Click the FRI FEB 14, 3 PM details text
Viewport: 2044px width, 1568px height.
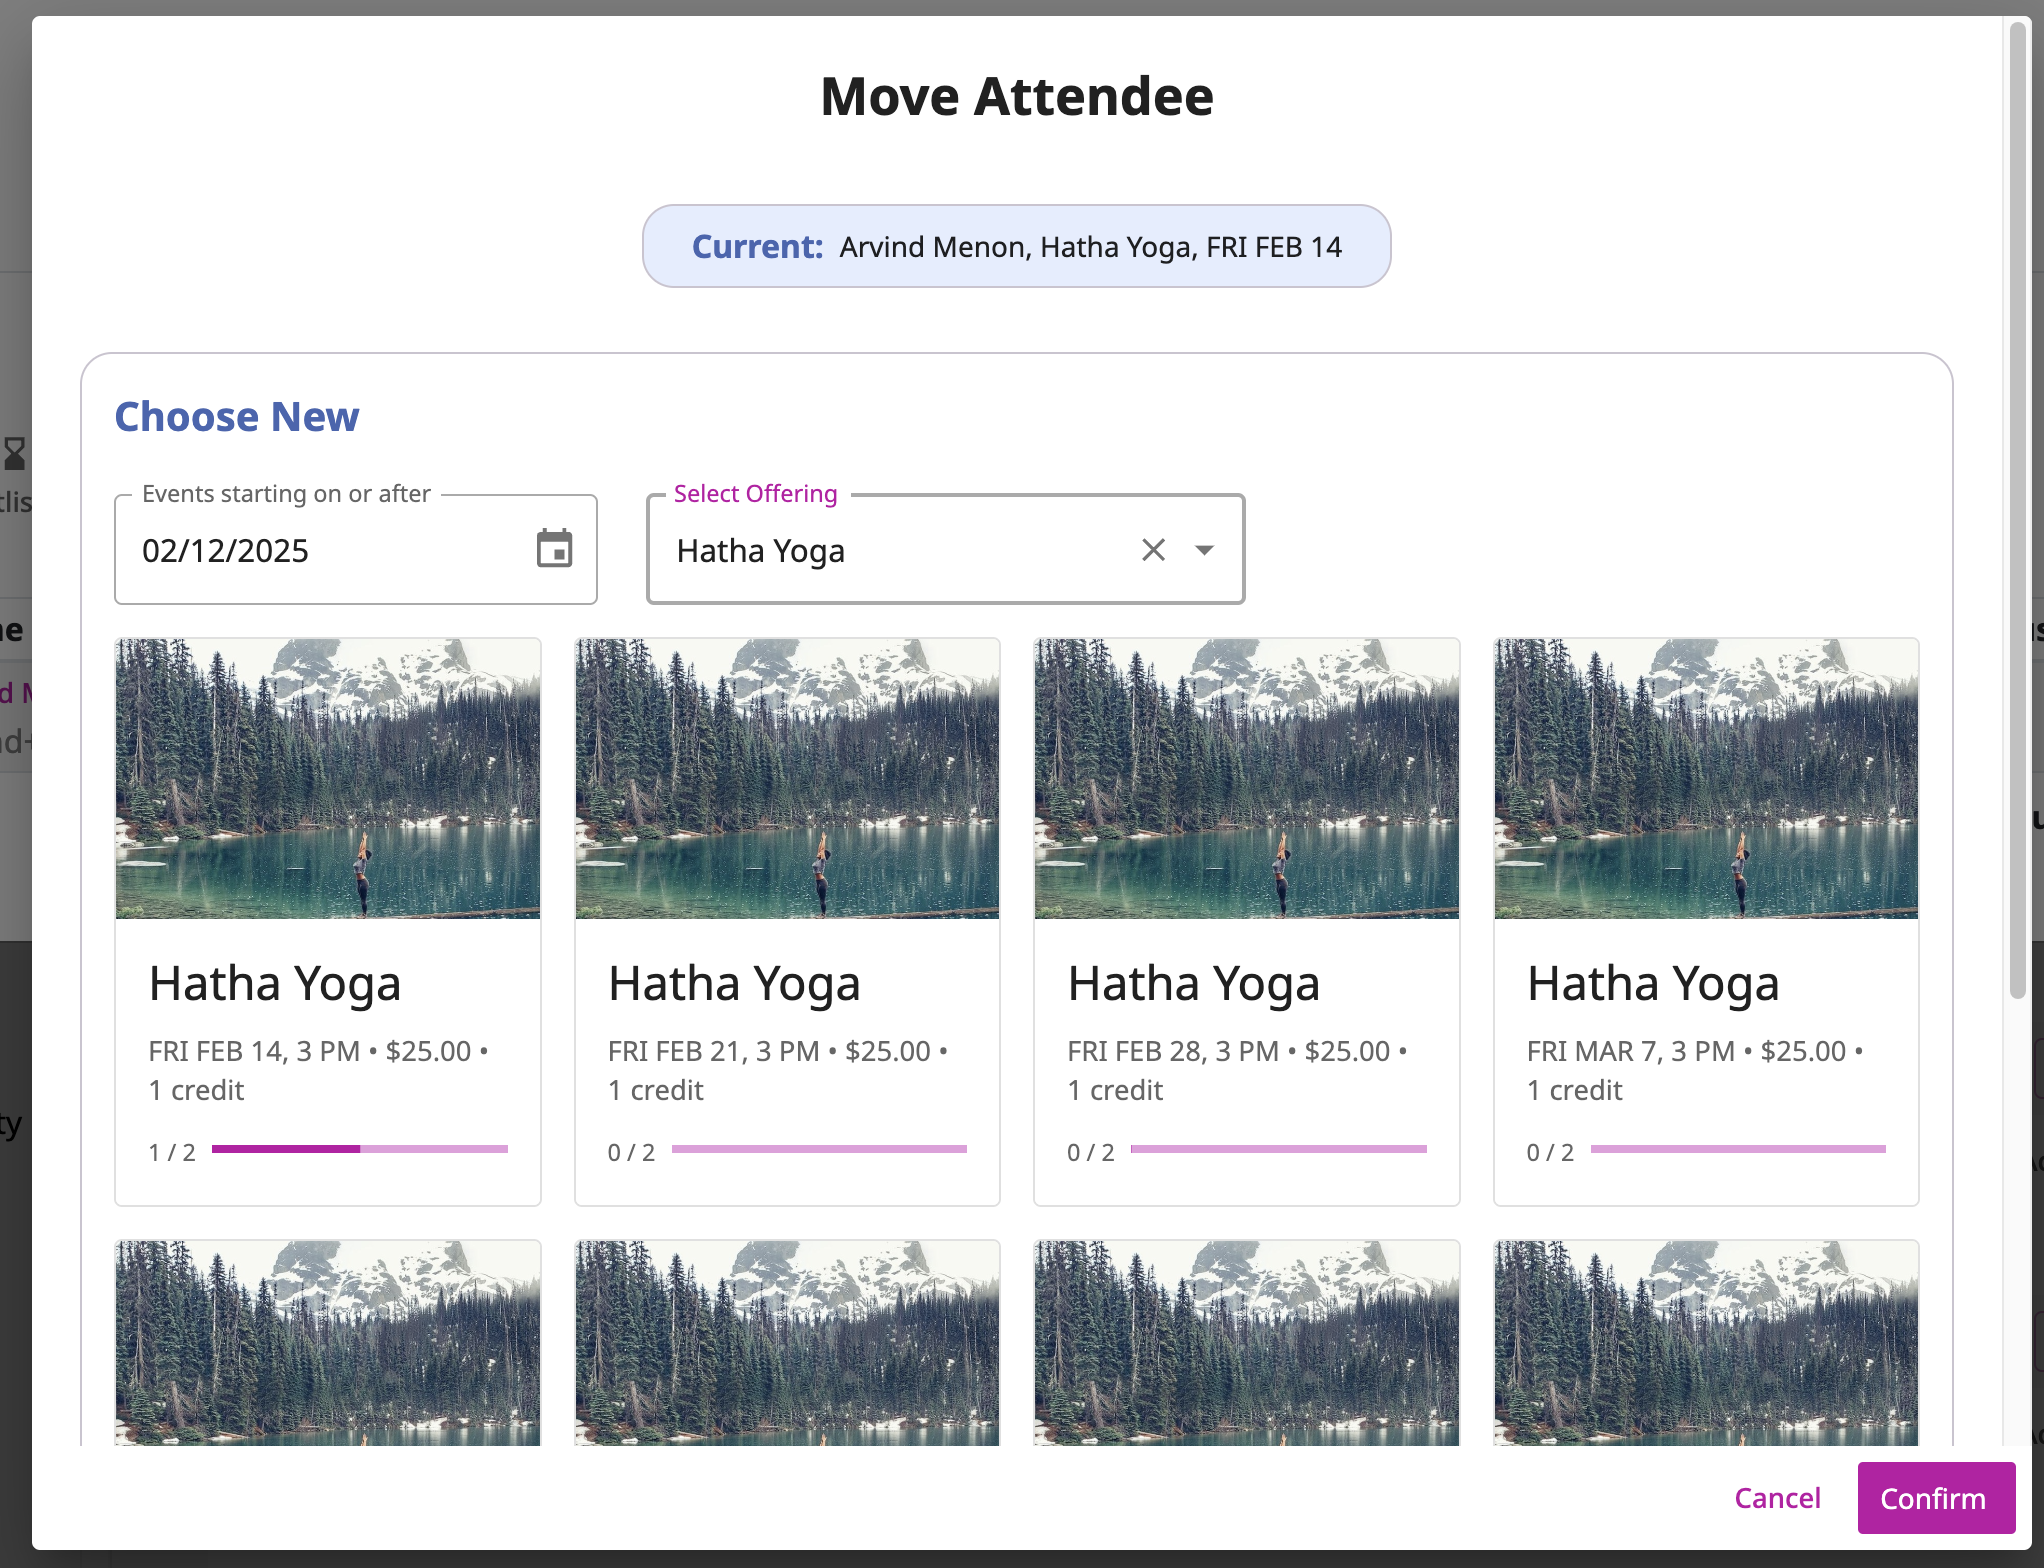[318, 1070]
